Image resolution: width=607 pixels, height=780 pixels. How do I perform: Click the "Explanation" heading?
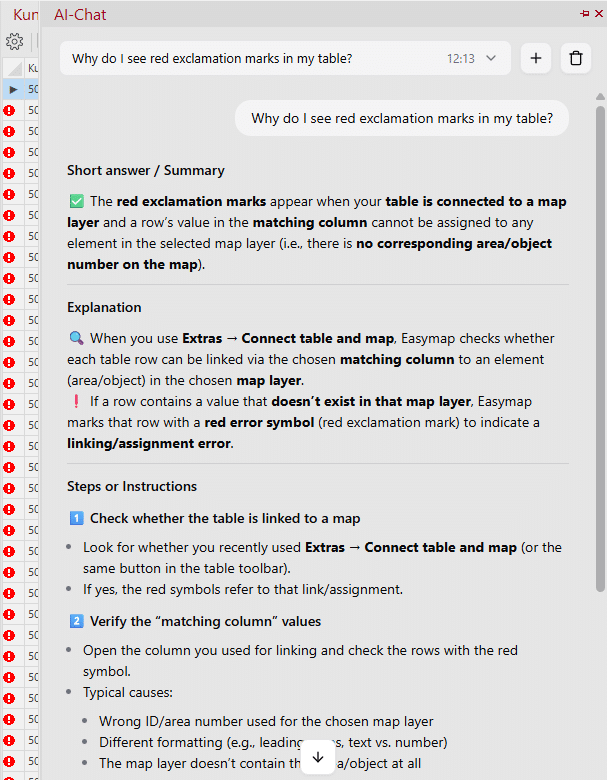click(x=104, y=307)
